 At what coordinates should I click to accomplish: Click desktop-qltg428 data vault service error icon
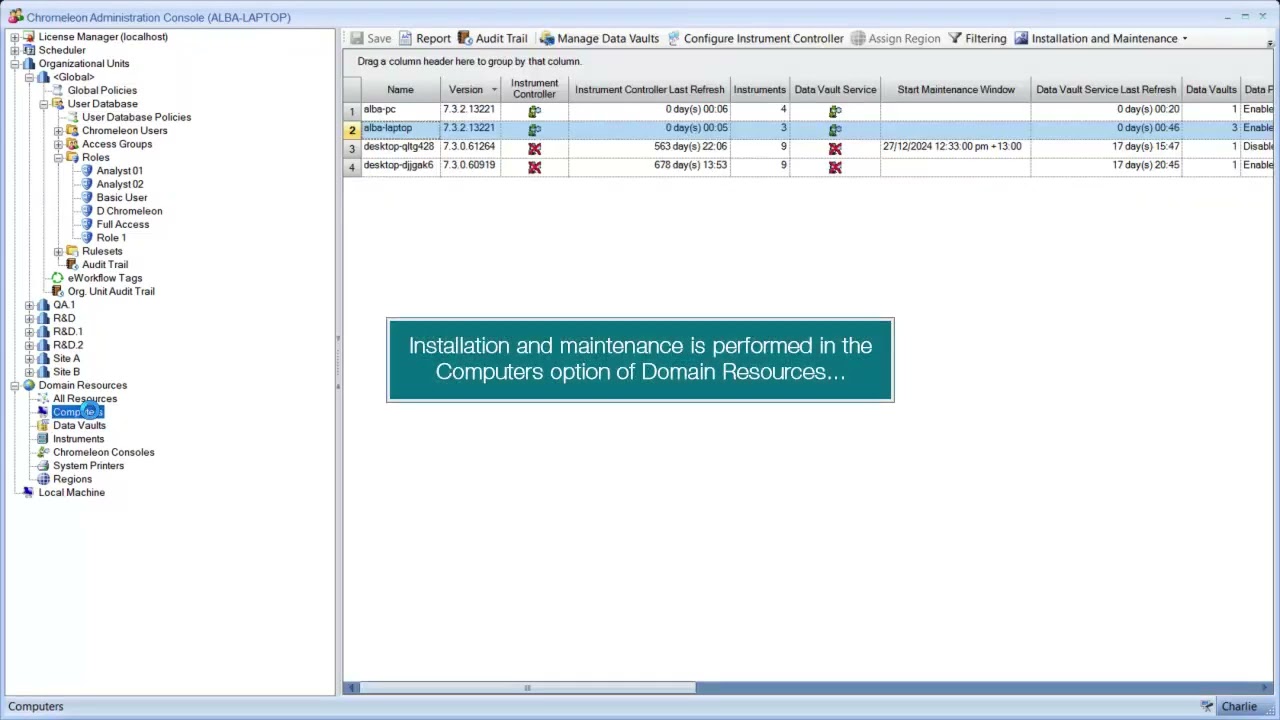coord(835,148)
